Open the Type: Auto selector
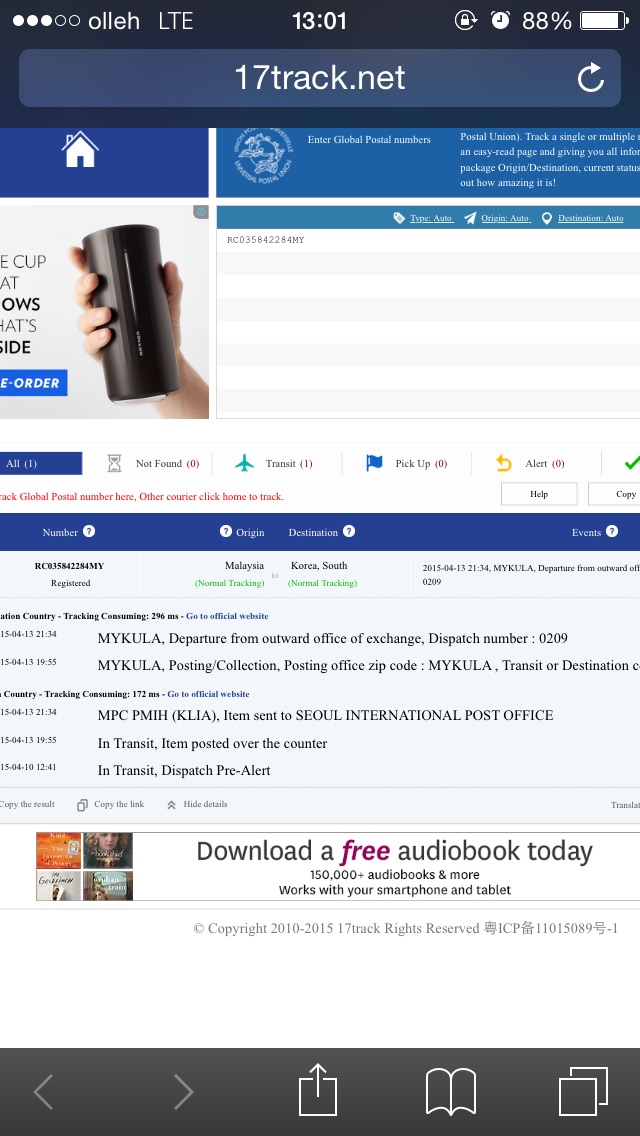The height and width of the screenshot is (1136, 640). (x=423, y=218)
